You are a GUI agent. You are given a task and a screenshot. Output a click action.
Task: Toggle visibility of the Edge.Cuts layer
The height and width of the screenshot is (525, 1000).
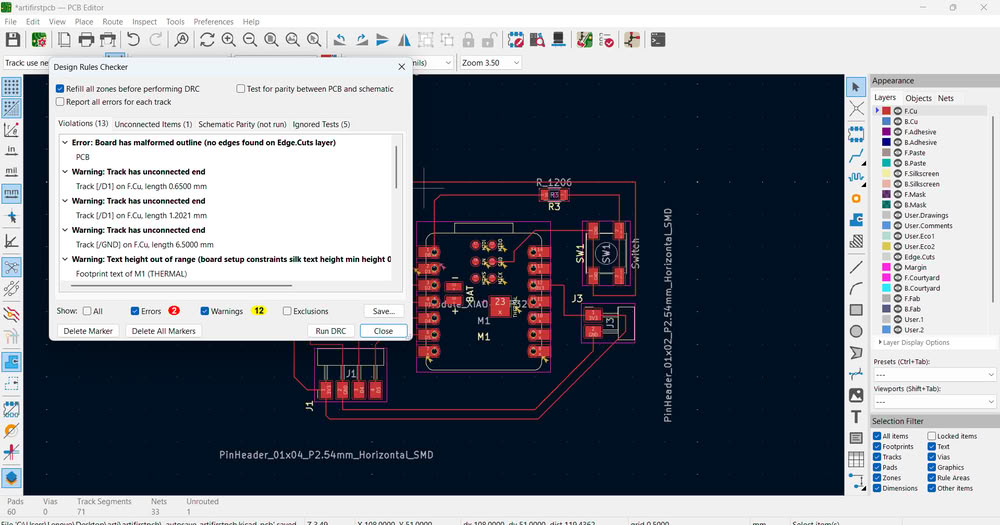click(x=898, y=257)
